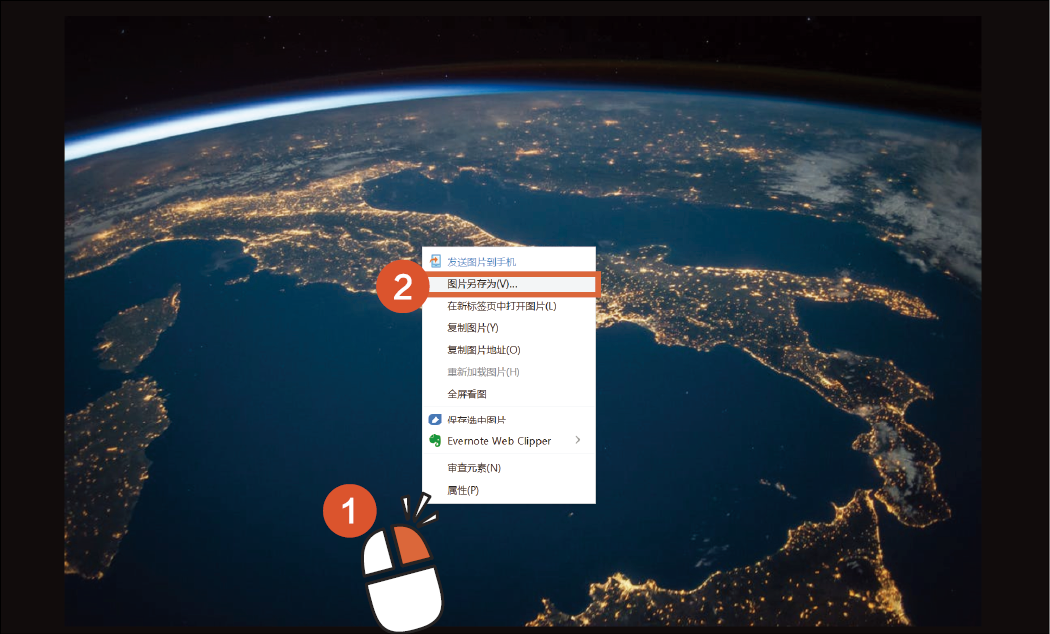Choose 复制图片地址(O) to copy the address
This screenshot has height=634, width=1050.
pyautogui.click(x=483, y=350)
